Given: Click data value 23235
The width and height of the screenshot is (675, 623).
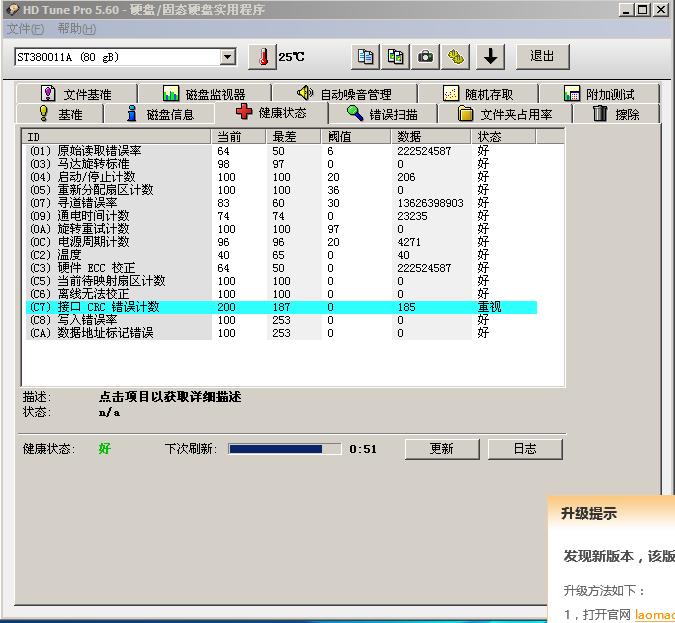Looking at the screenshot, I should 412,216.
